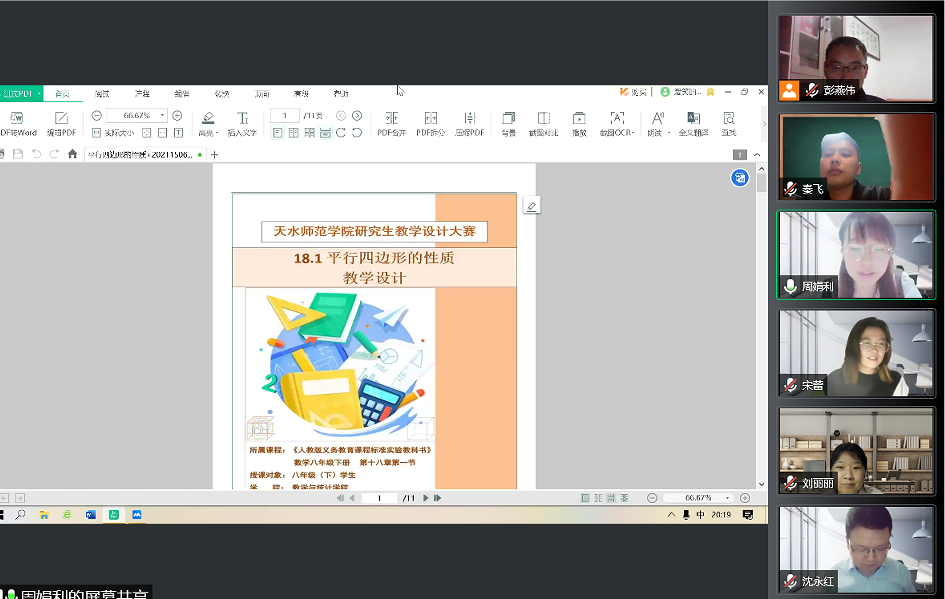Open the Edit PDF tool

tap(61, 118)
